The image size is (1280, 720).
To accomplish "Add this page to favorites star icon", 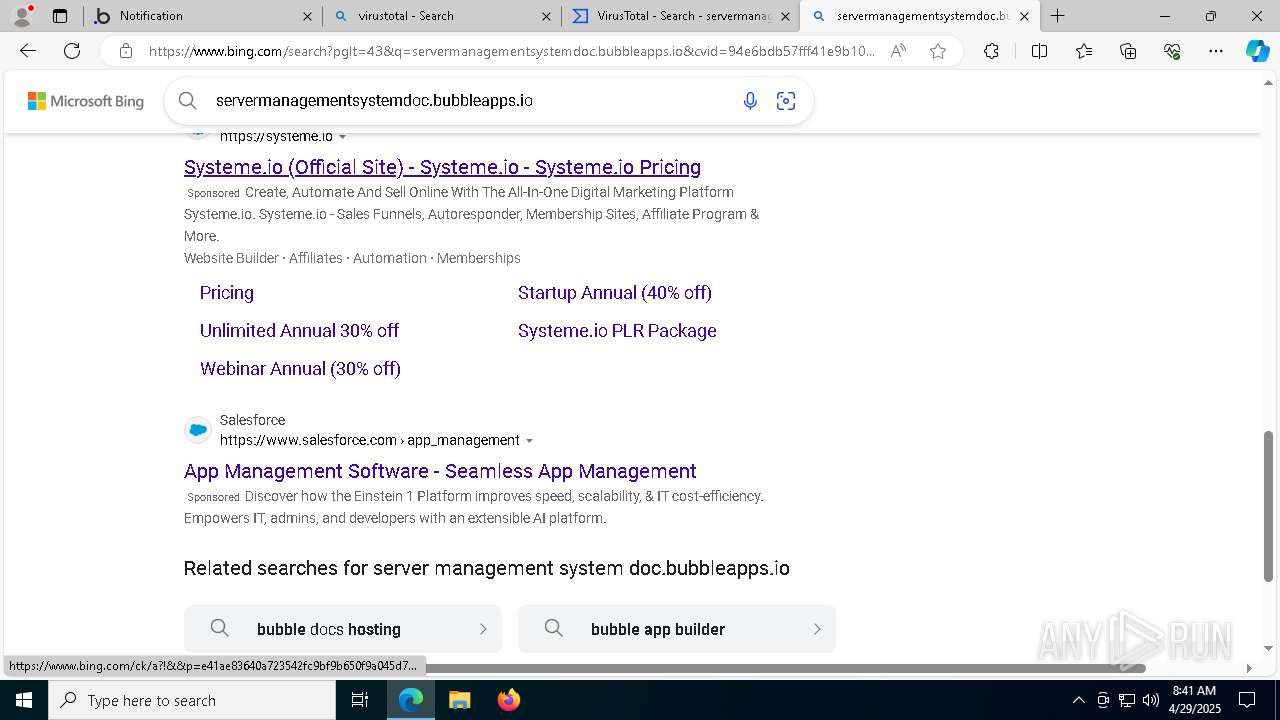I will pyautogui.click(x=938, y=51).
